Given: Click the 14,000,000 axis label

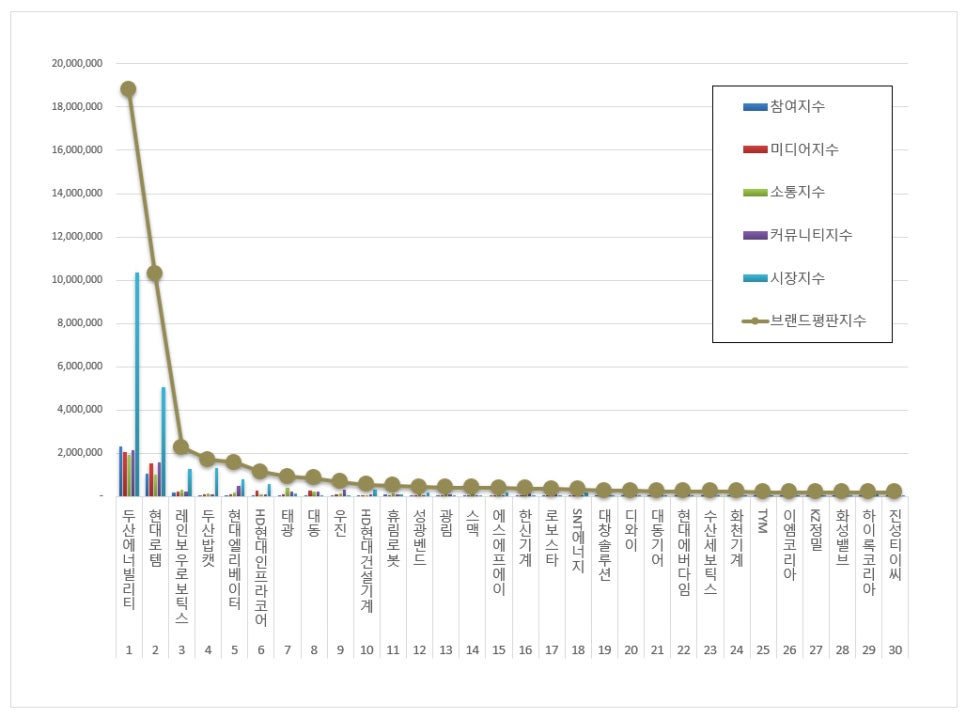Looking at the screenshot, I should 77,193.
